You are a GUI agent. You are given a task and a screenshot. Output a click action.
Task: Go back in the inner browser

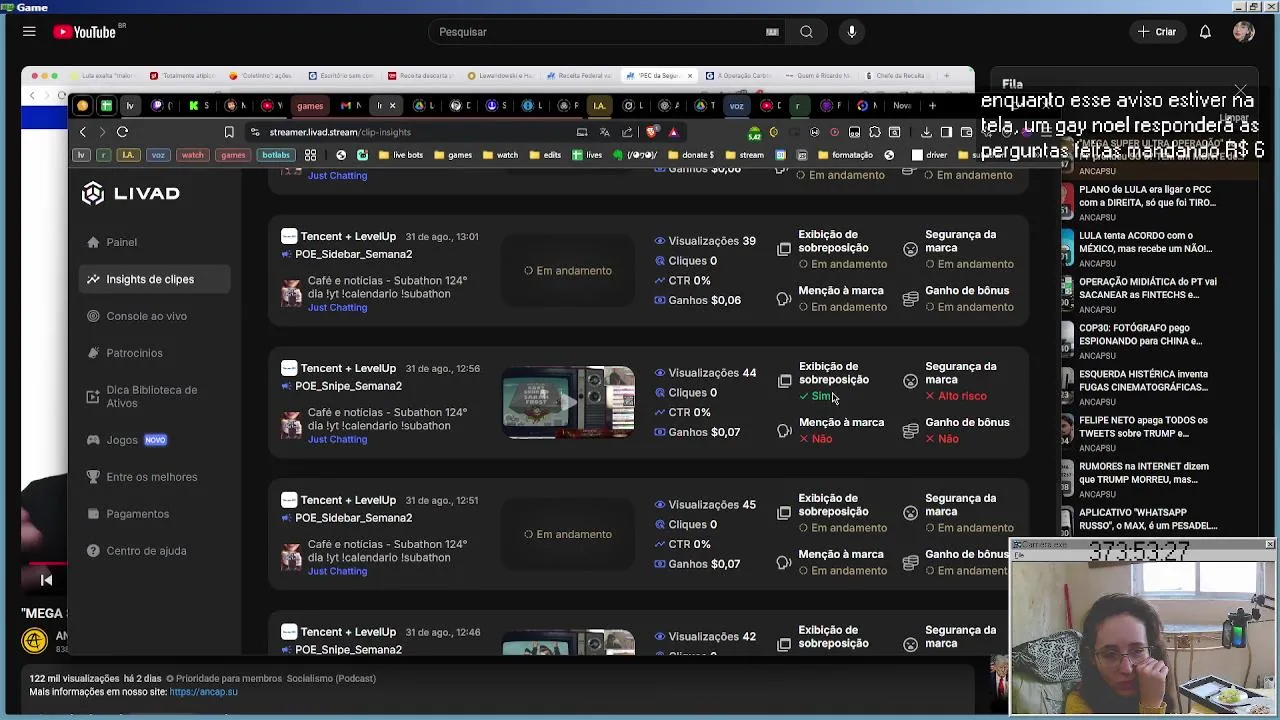[x=83, y=132]
